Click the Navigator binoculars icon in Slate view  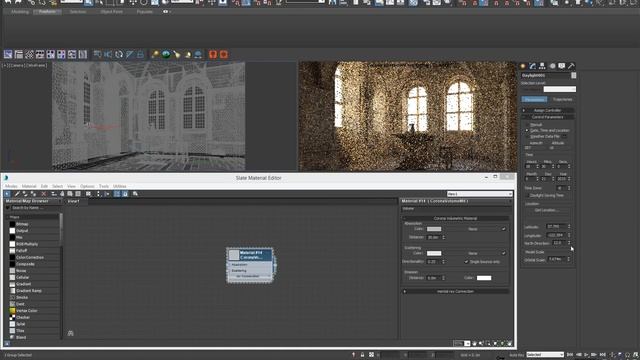tap(70, 333)
